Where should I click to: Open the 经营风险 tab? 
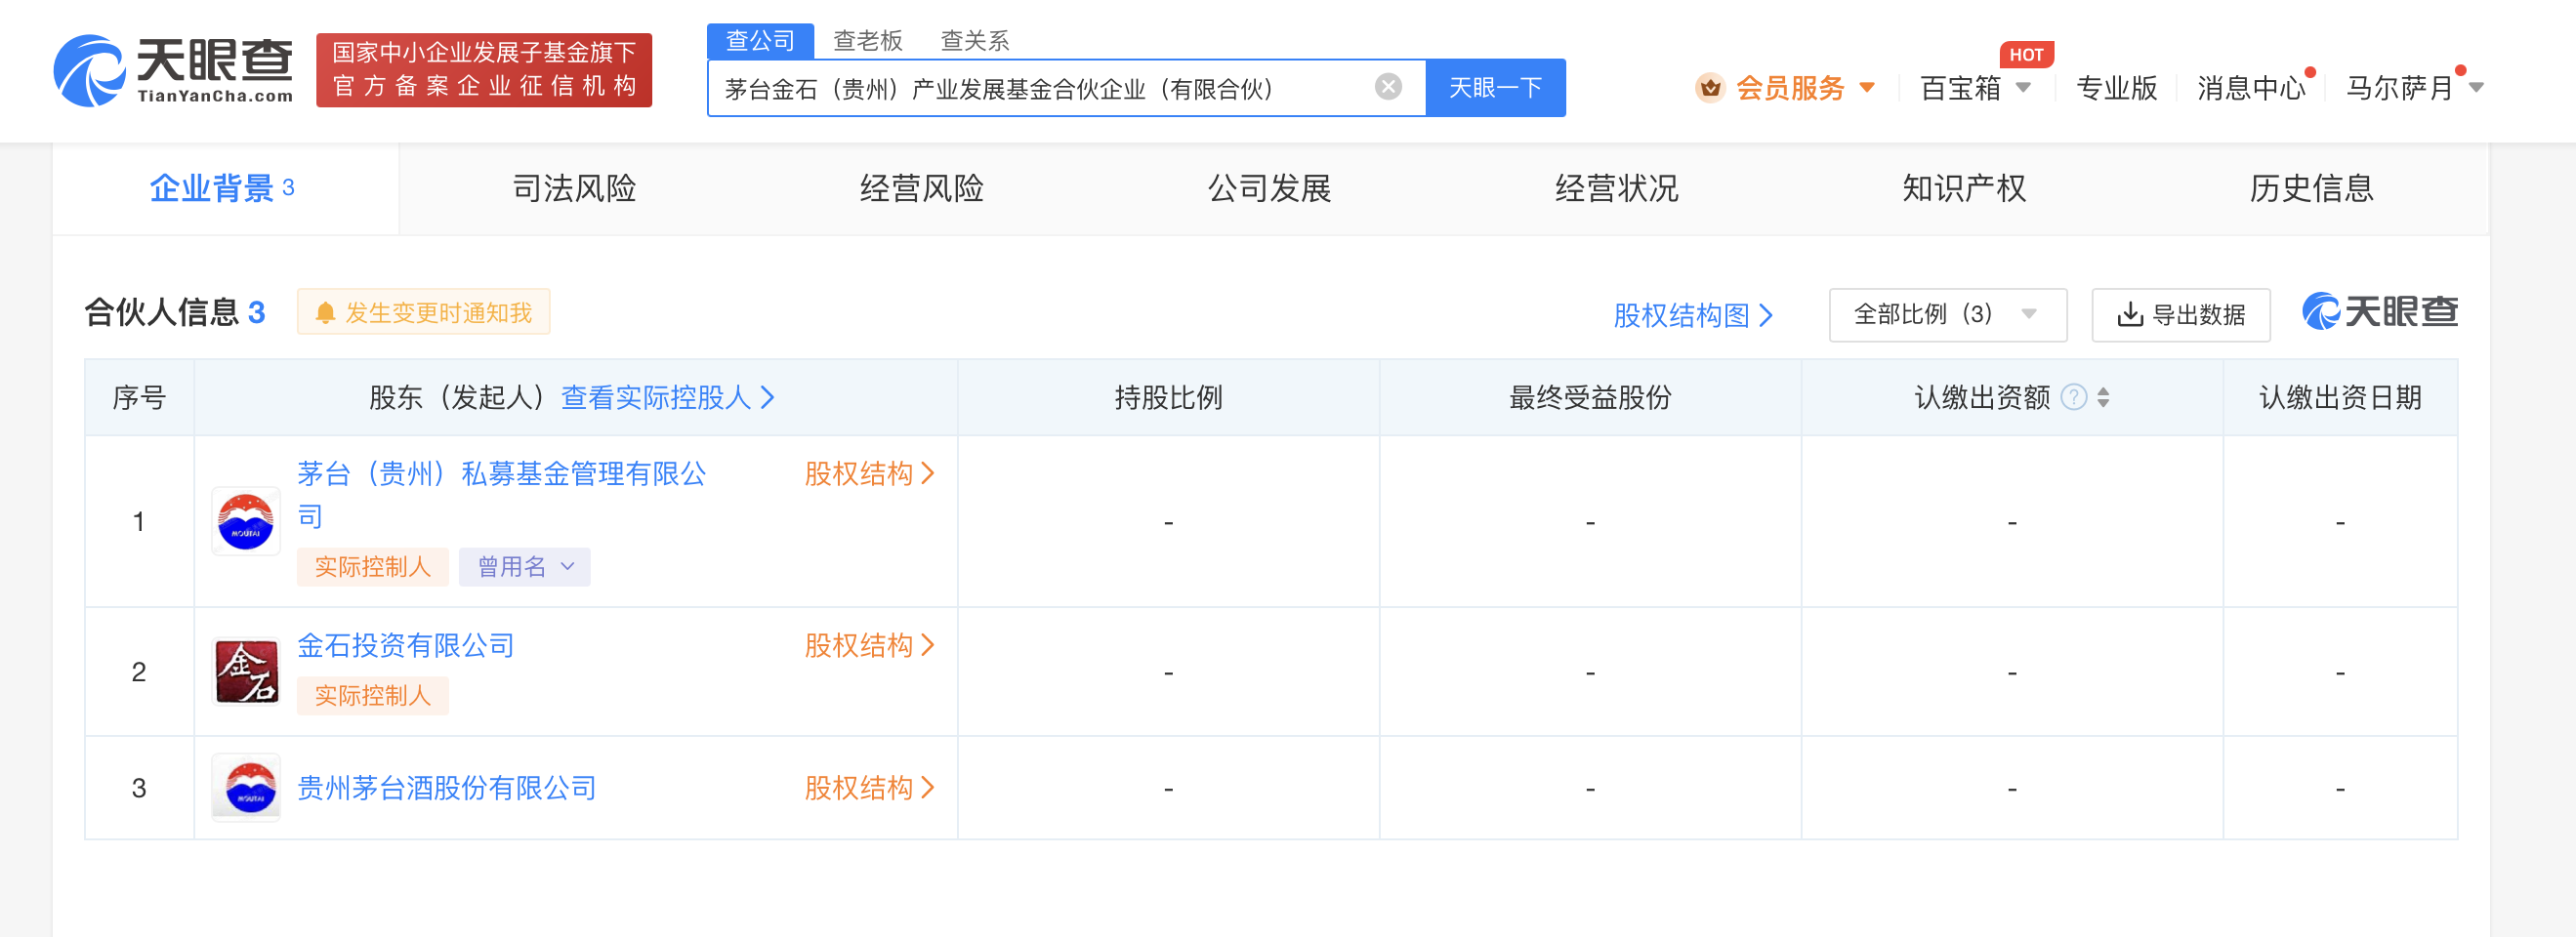click(921, 188)
